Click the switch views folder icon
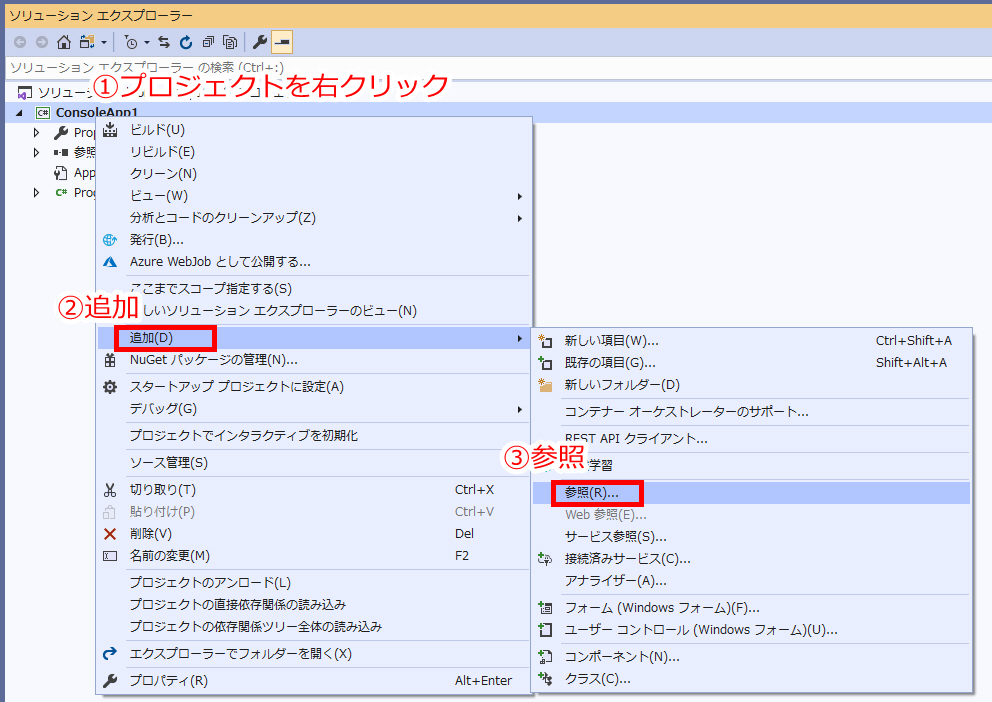992x702 pixels. [x=87, y=42]
